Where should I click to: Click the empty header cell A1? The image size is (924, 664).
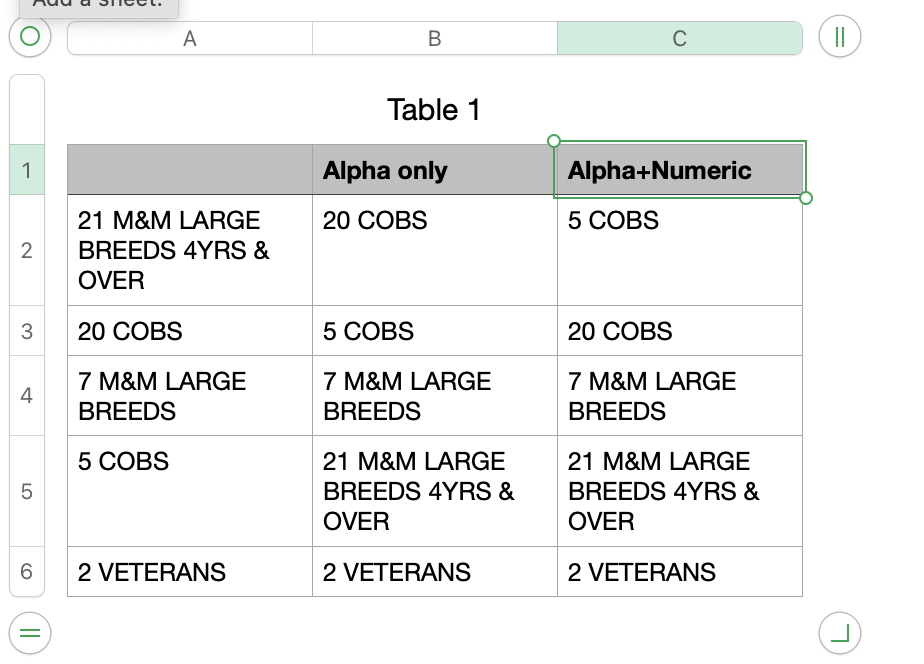coord(190,170)
